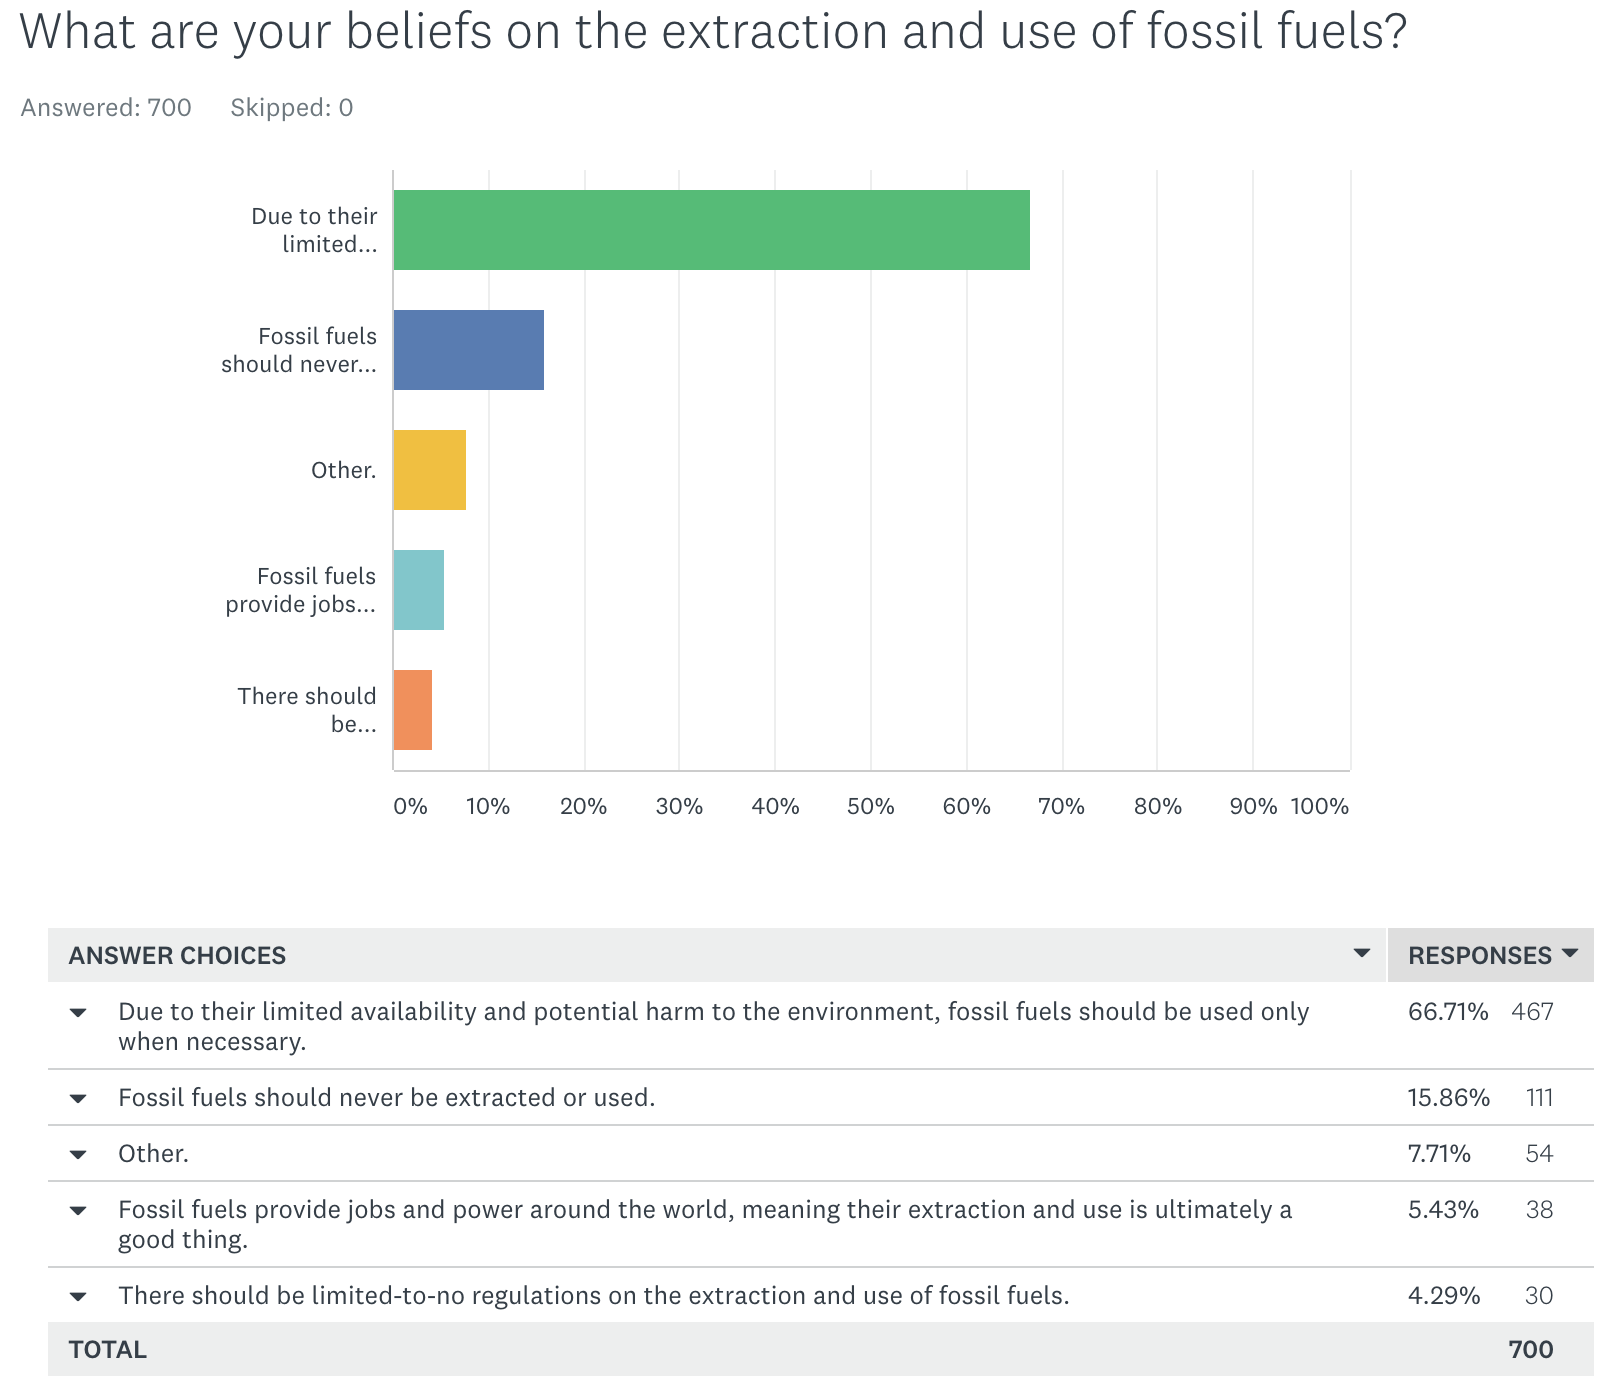Click the orange 'There should be' bar
Screen dimensions: 1606x1382
[412, 710]
